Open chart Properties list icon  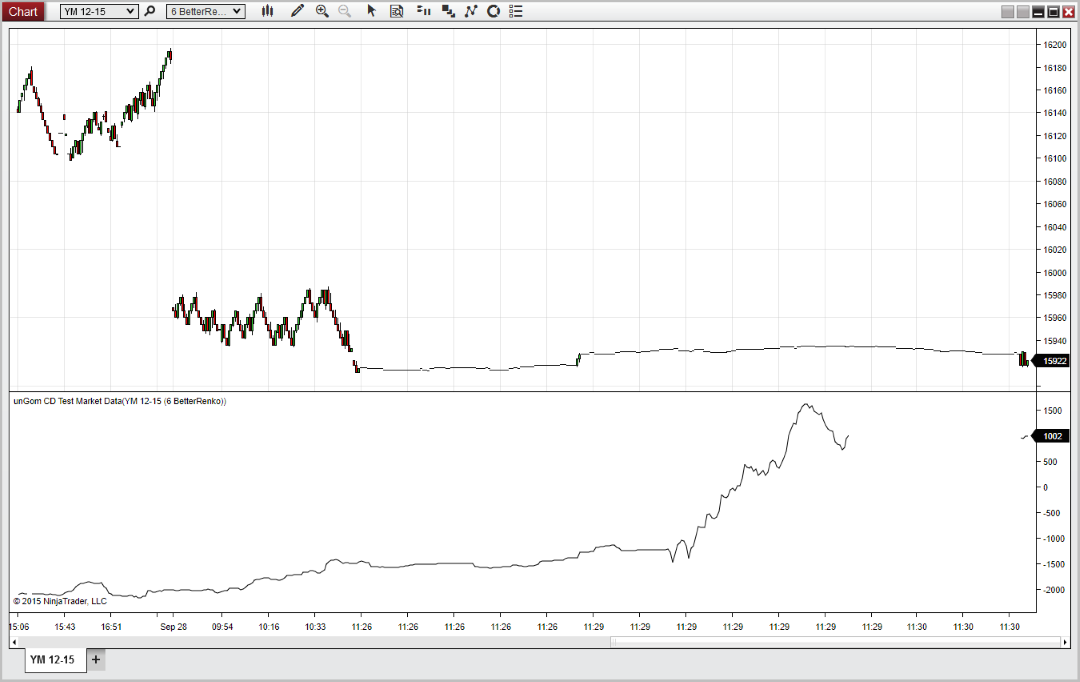coord(516,11)
